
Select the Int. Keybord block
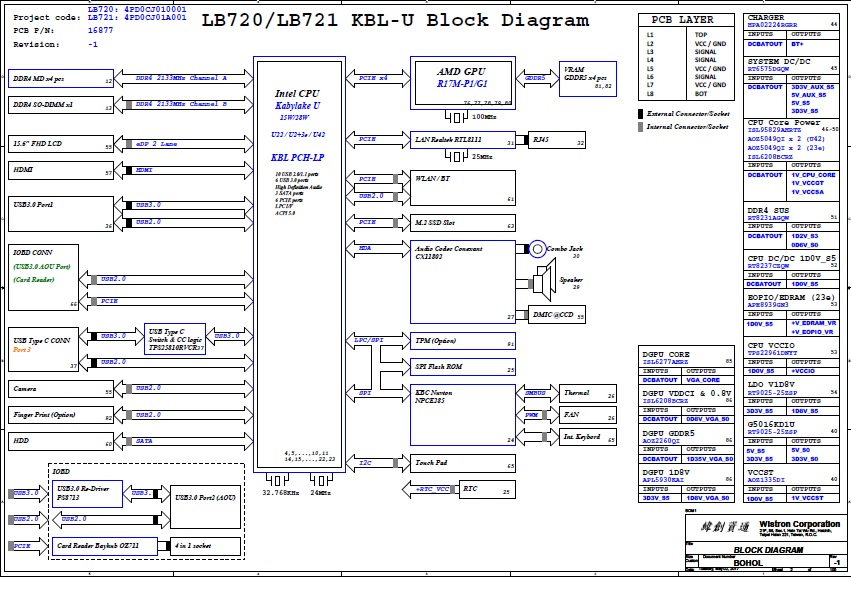pyautogui.click(x=588, y=437)
